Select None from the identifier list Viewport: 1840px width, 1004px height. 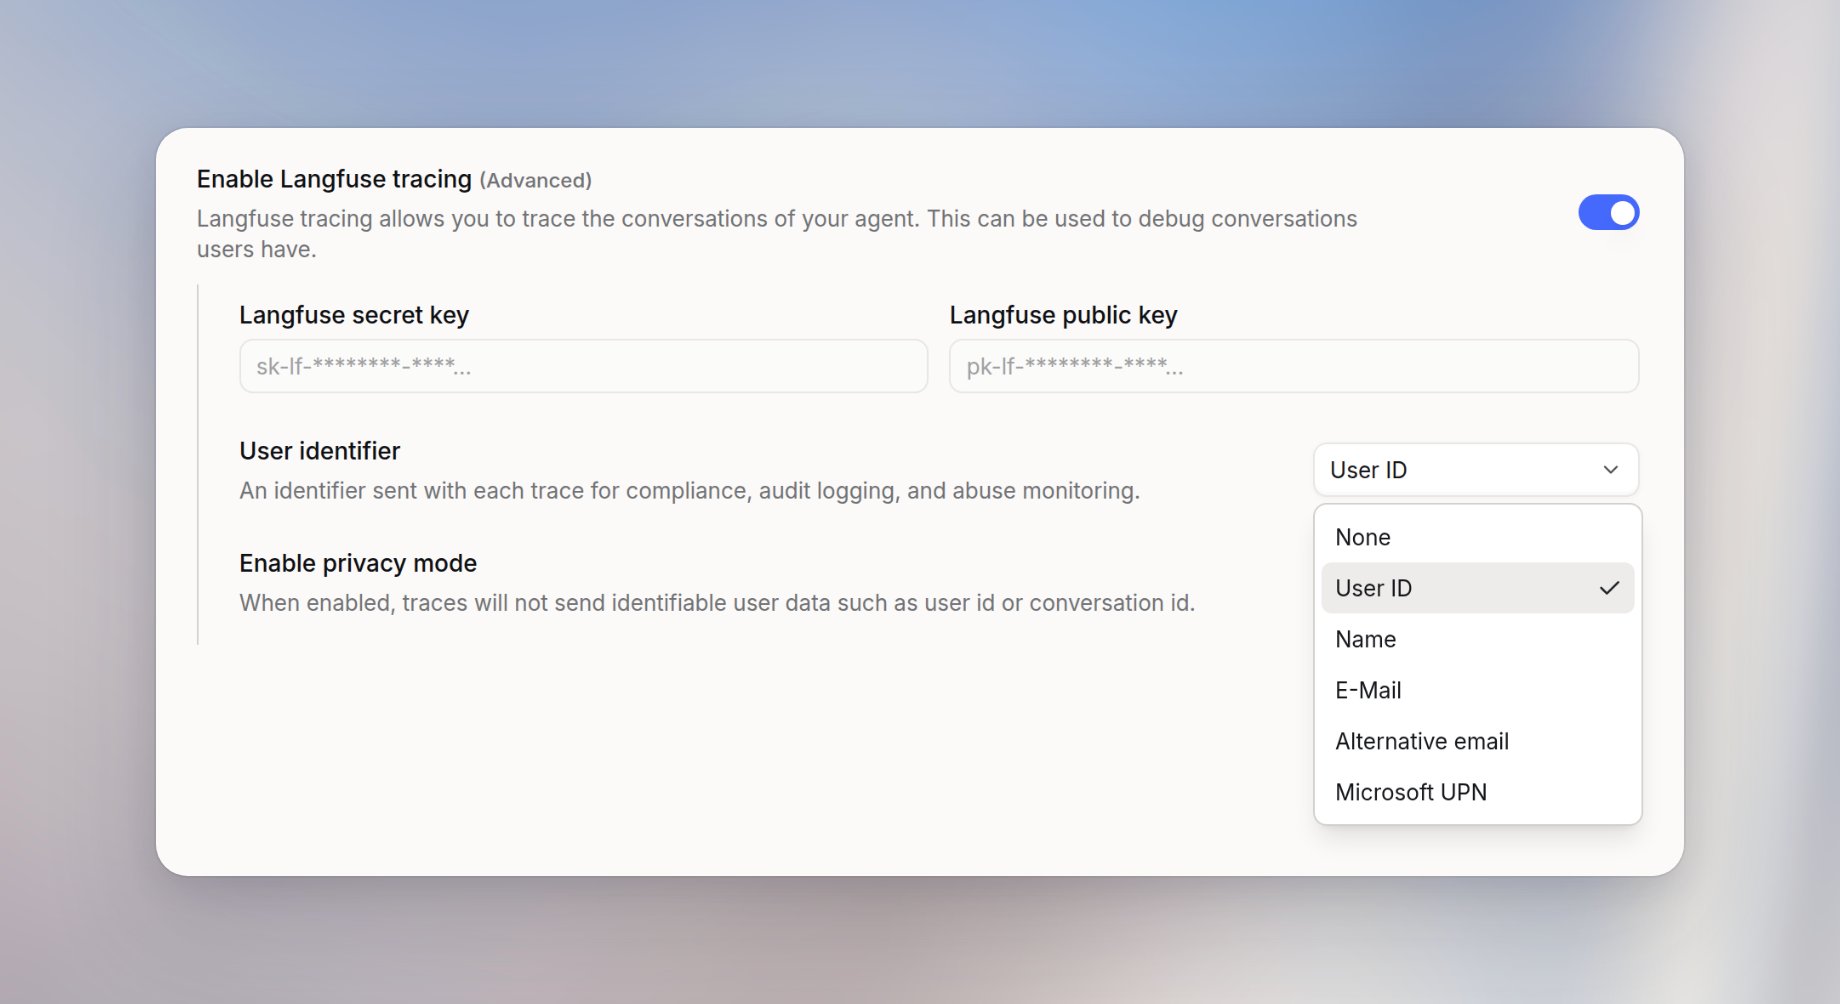(1477, 537)
